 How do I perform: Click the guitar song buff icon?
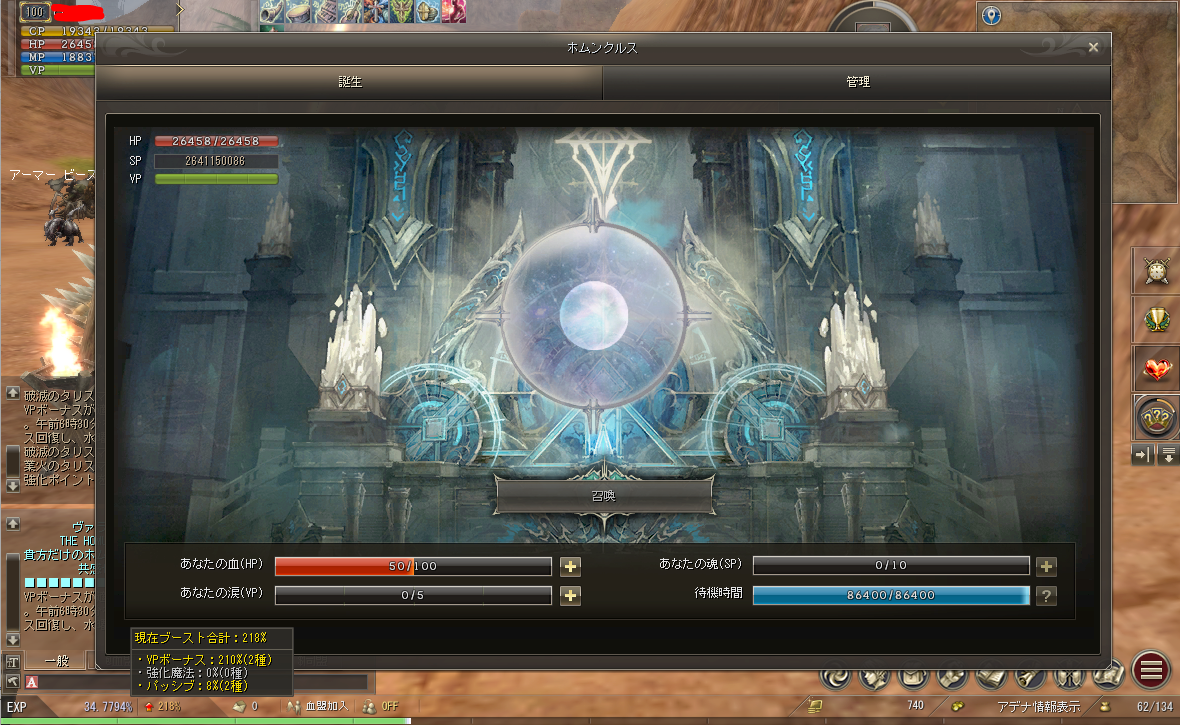[x=349, y=11]
